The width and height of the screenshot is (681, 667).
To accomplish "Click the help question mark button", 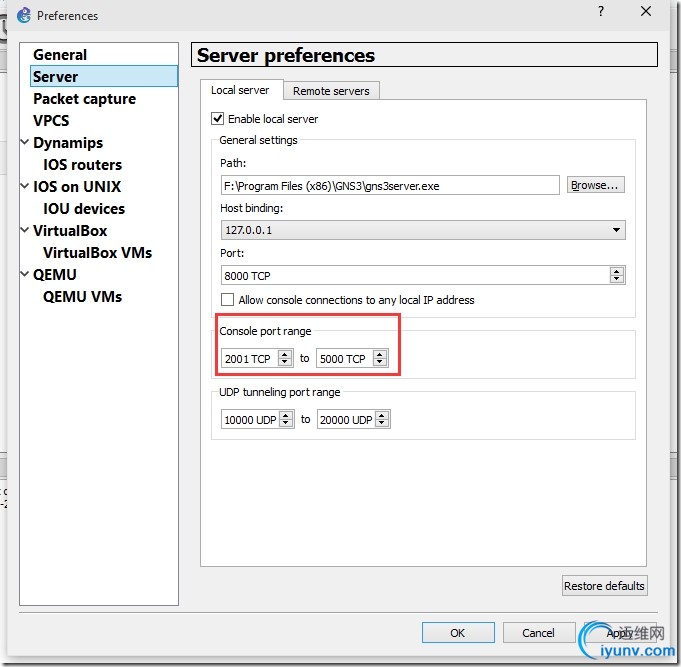I will tap(601, 11).
